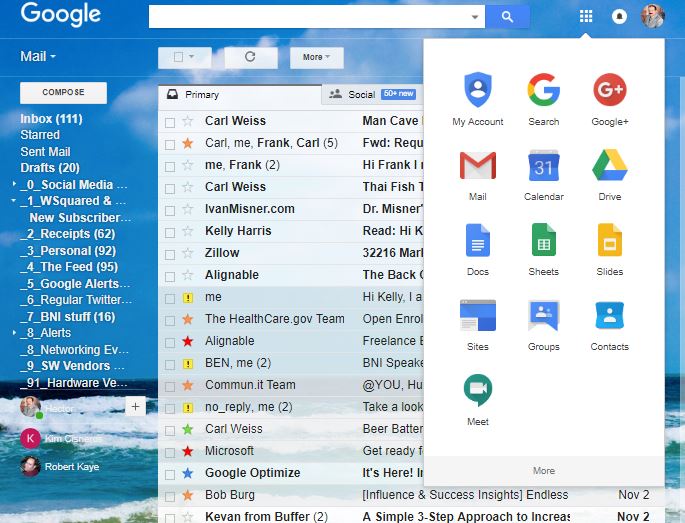Toggle blue star on Google Optimize email
The image size is (685, 523).
187,473
